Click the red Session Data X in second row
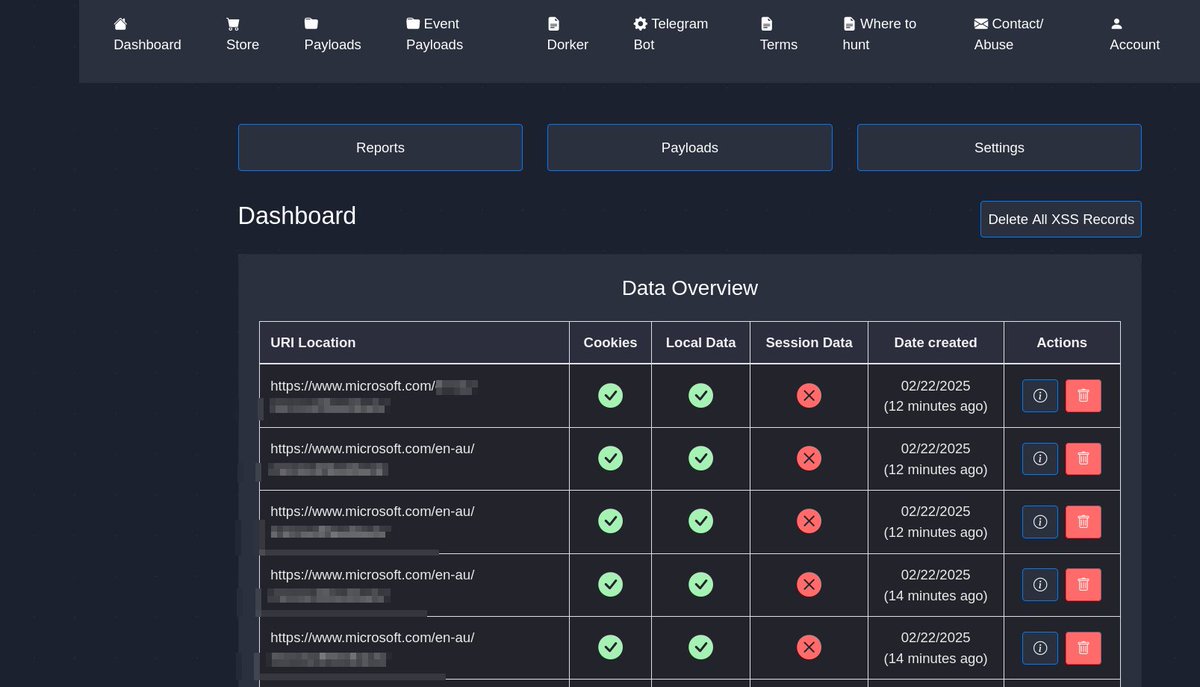This screenshot has width=1200, height=687. click(x=809, y=459)
